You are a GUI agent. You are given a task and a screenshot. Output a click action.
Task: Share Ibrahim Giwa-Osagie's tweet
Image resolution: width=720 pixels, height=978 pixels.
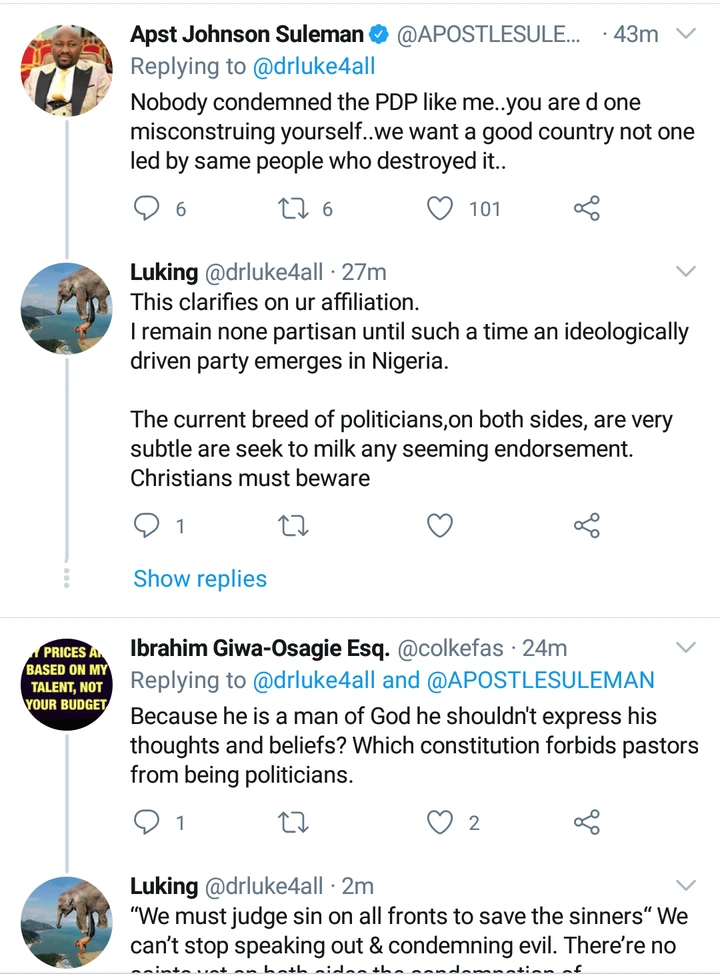pos(587,822)
